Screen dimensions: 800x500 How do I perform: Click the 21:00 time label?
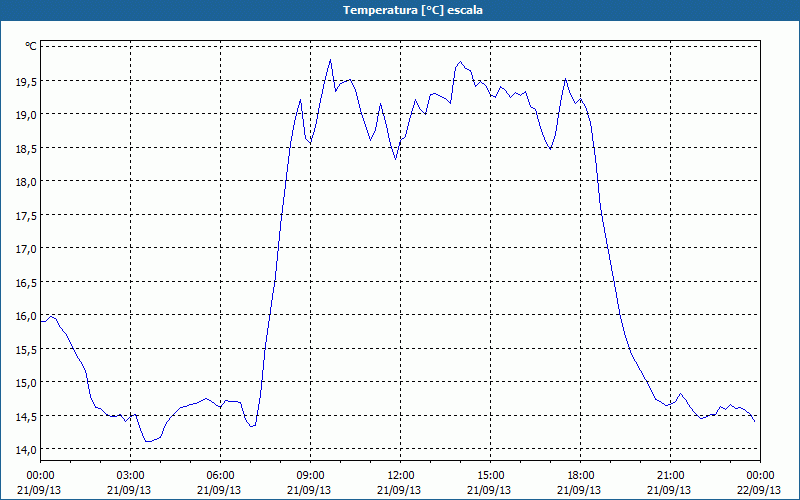(x=670, y=476)
